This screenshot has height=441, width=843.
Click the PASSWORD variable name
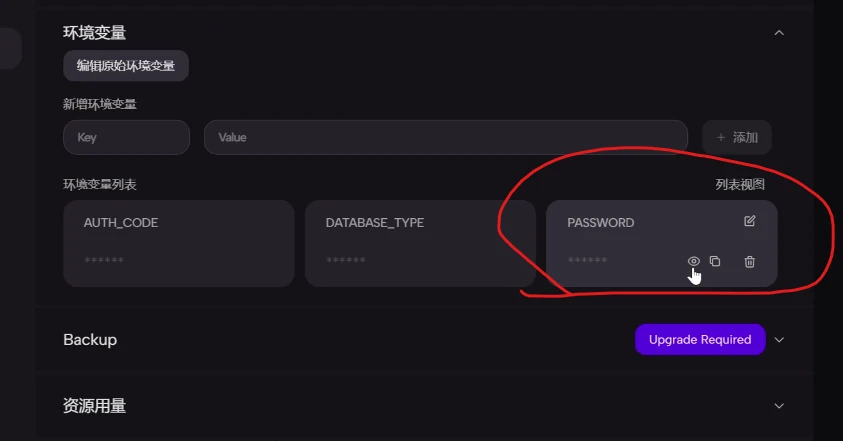[601, 223]
